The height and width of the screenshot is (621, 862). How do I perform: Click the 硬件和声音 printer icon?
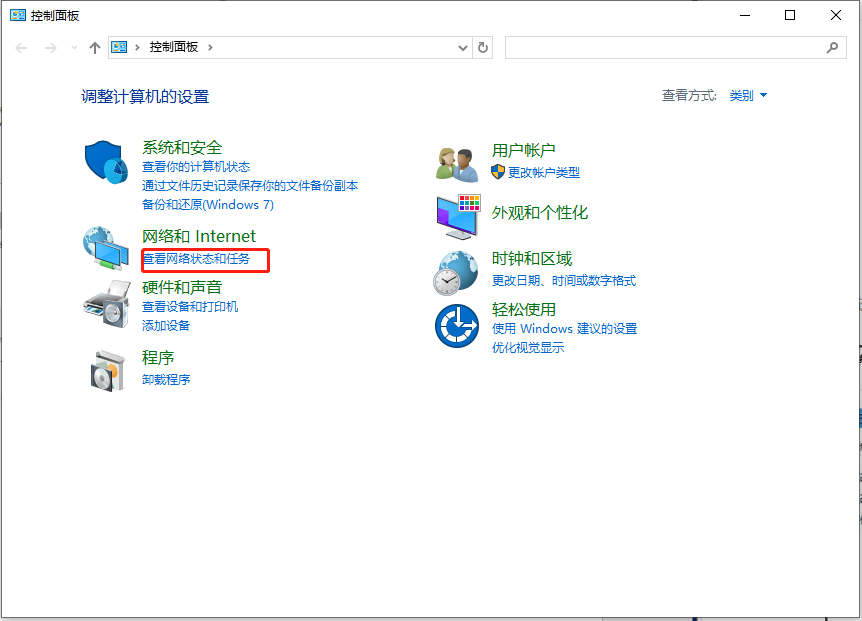[x=105, y=305]
